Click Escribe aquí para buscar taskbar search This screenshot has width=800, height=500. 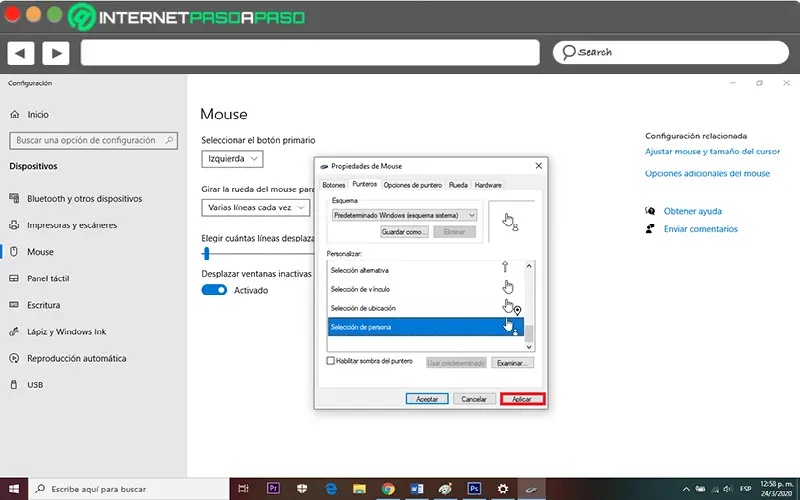(x=129, y=489)
